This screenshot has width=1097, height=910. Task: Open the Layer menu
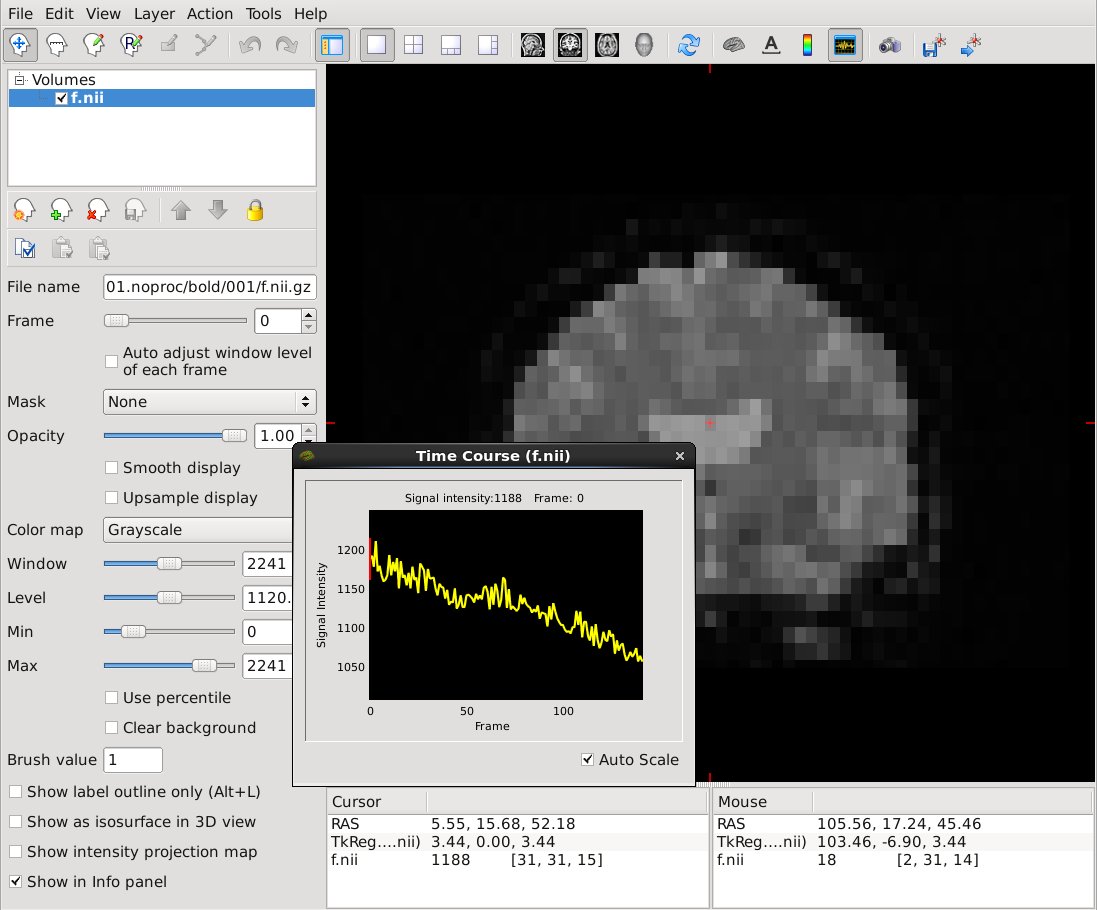[x=153, y=14]
